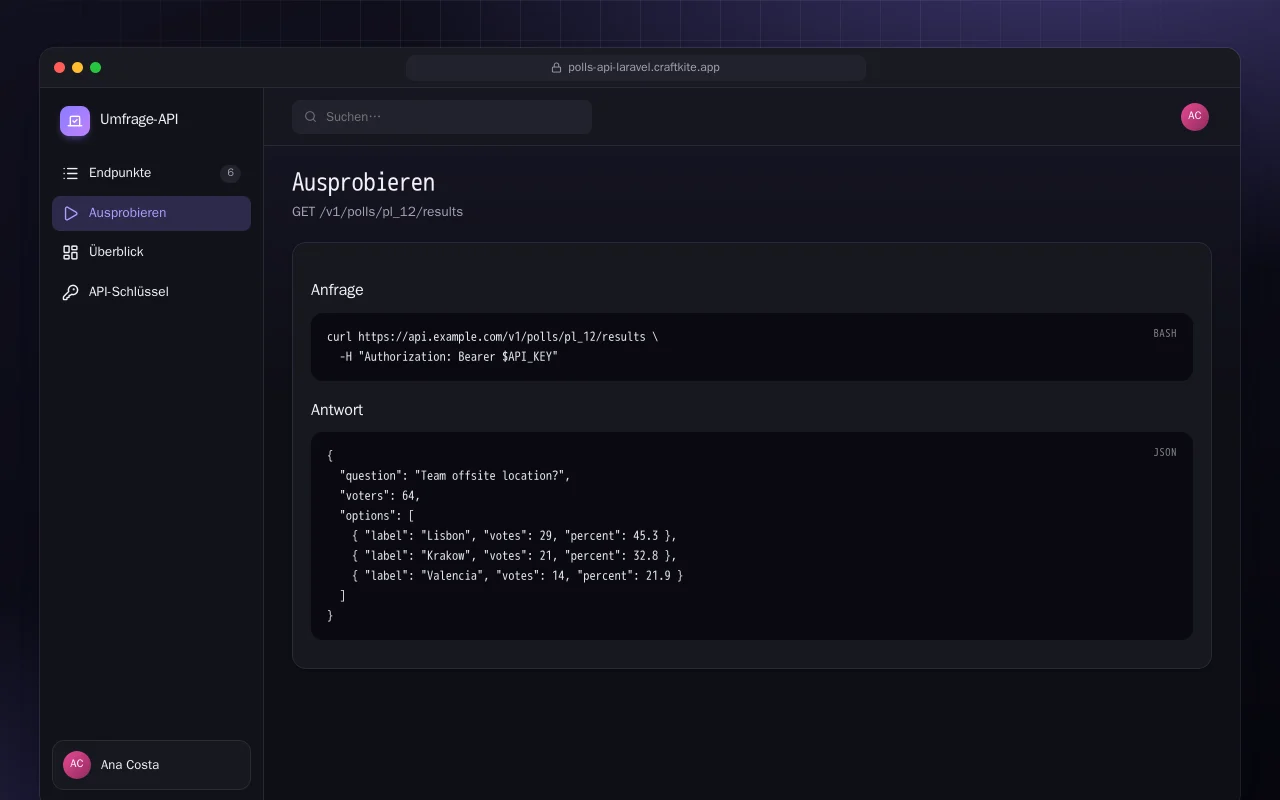1280x800 pixels.
Task: Click the API-Schlüssel key icon
Action: (70, 292)
